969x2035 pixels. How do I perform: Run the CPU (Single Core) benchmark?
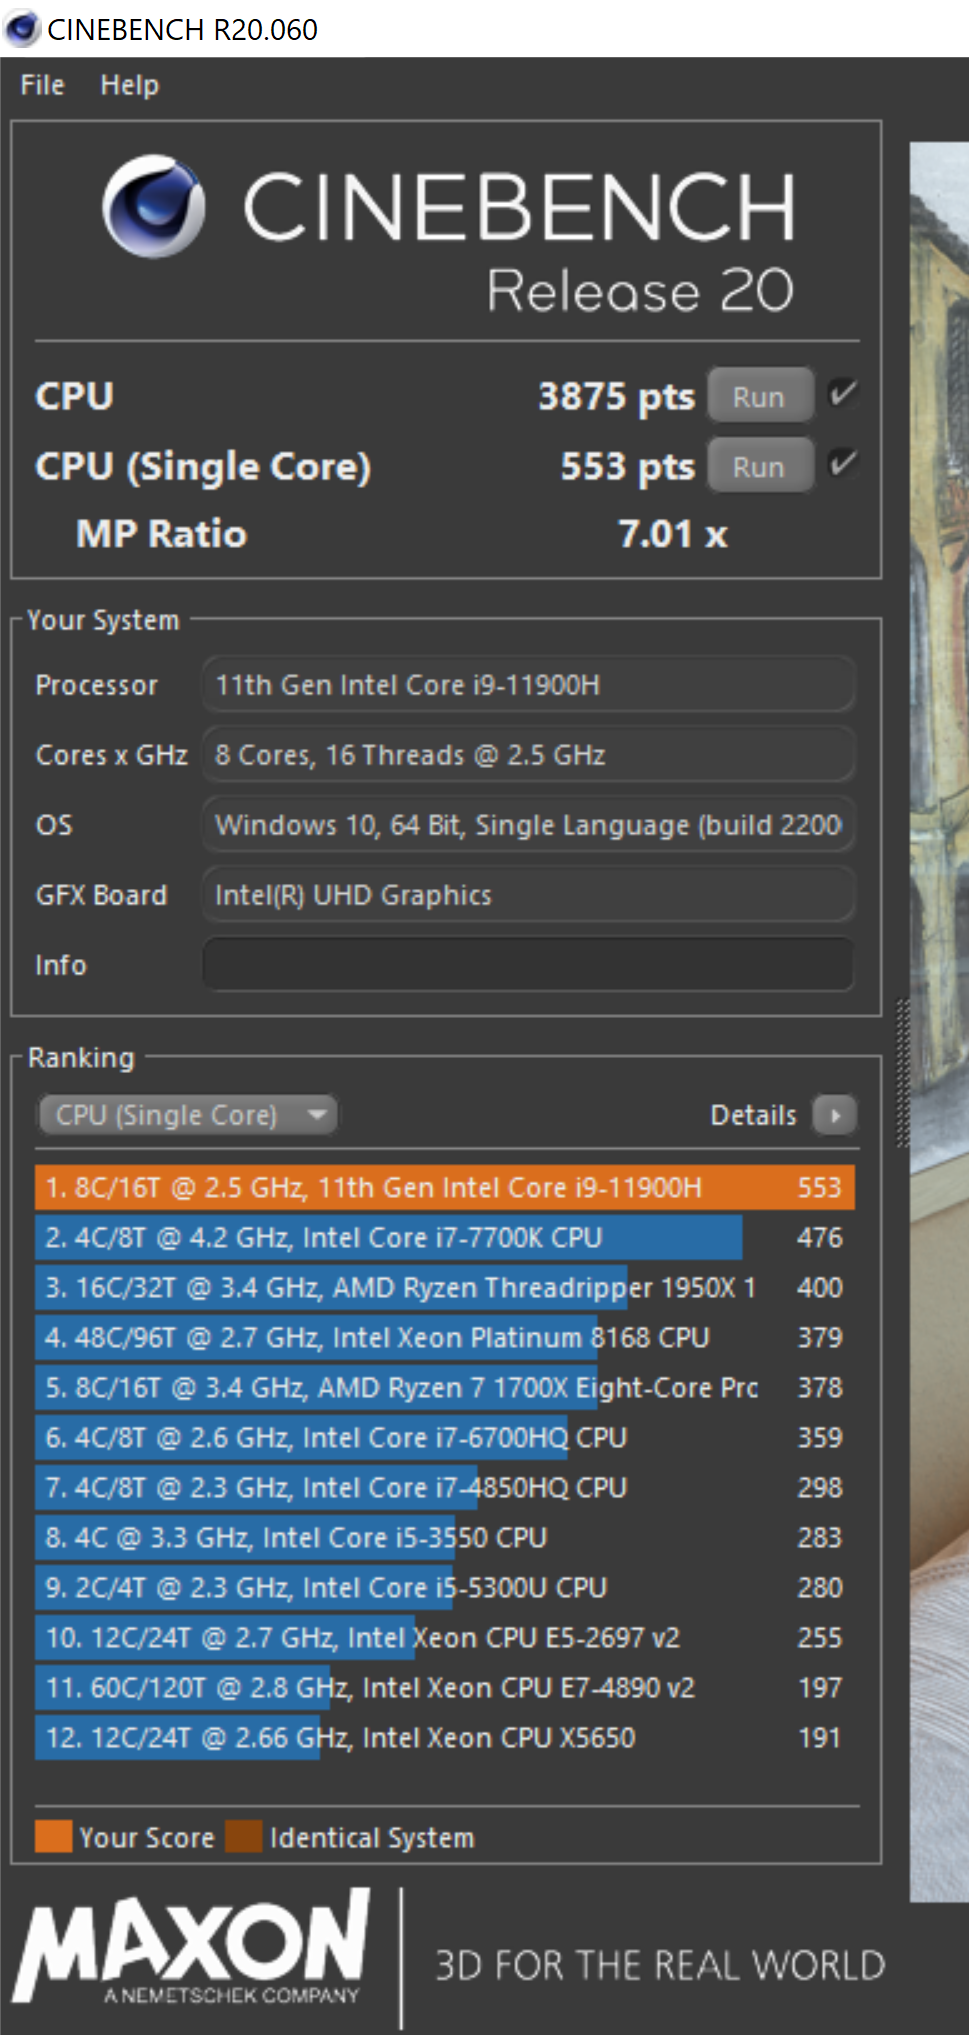[x=760, y=466]
